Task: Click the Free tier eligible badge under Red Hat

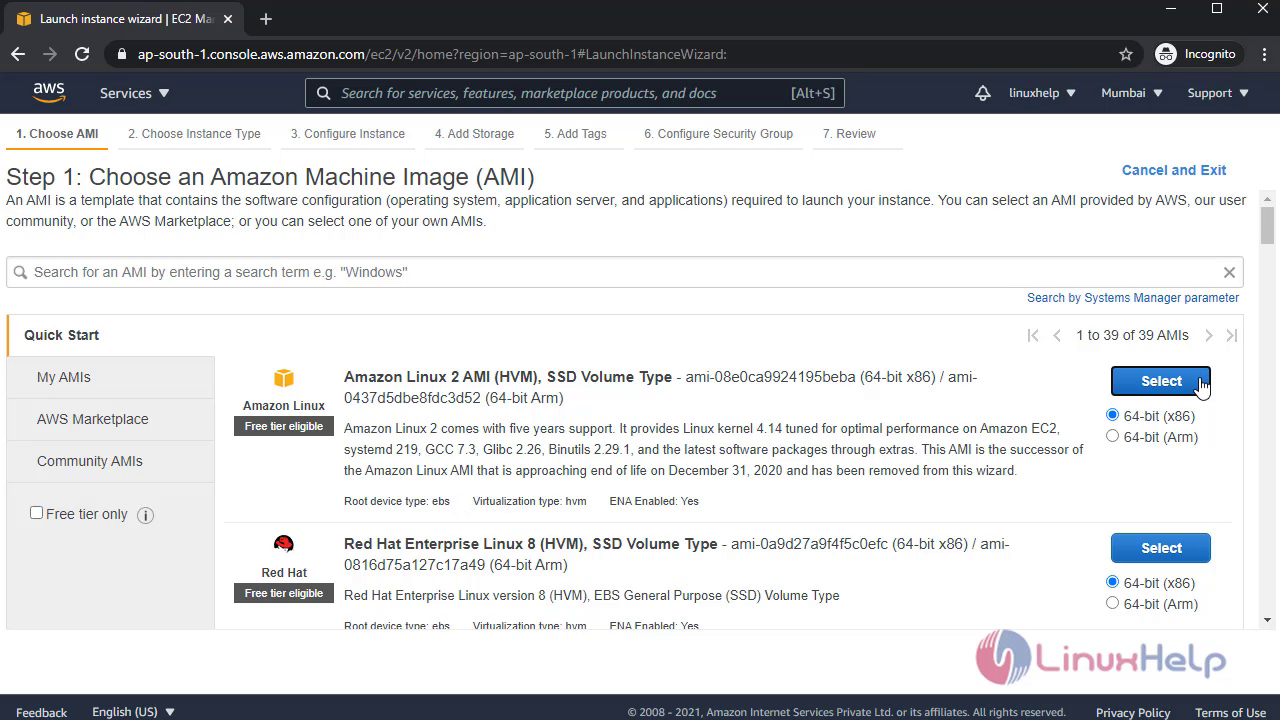Action: click(x=284, y=593)
